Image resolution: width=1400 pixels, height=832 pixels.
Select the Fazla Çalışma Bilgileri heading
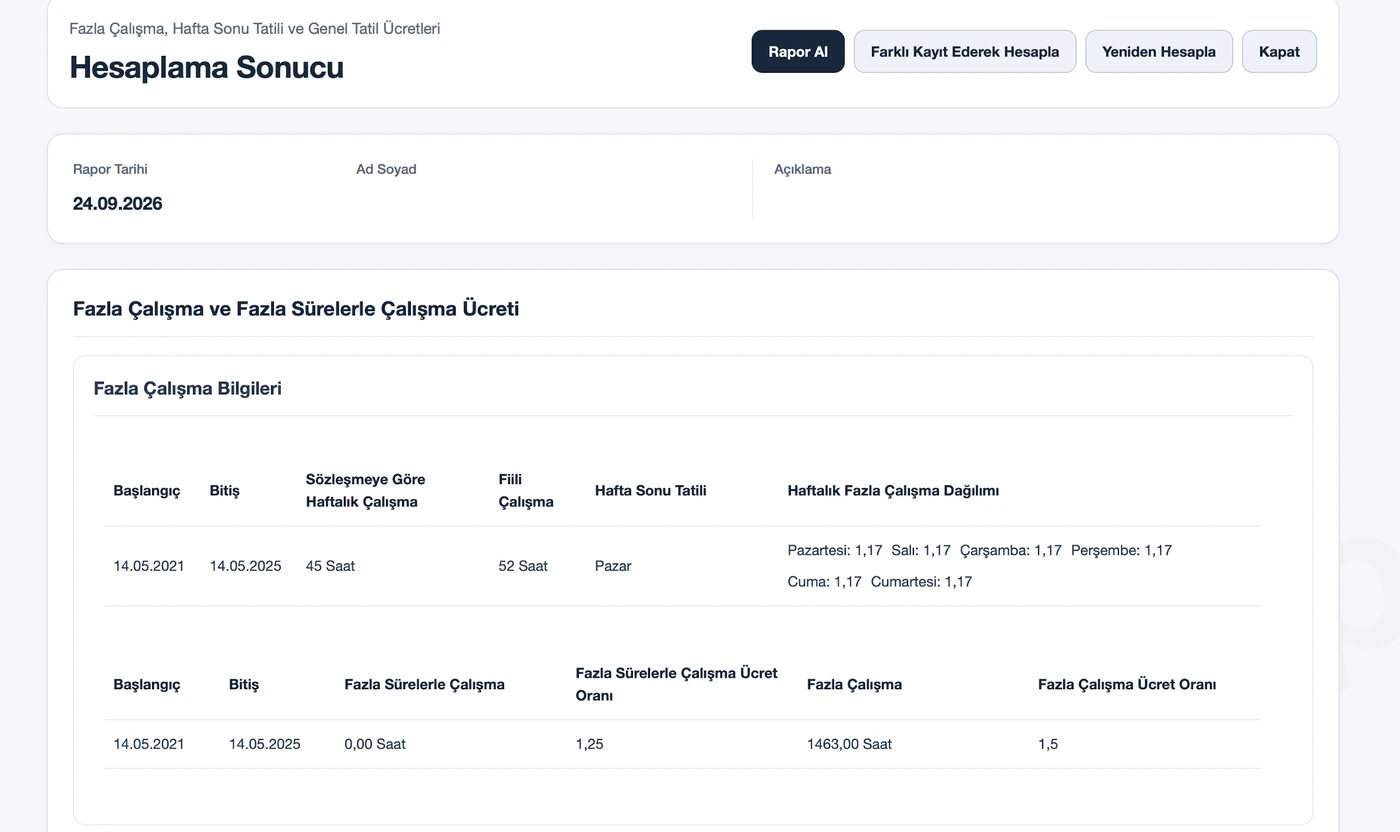(x=188, y=389)
